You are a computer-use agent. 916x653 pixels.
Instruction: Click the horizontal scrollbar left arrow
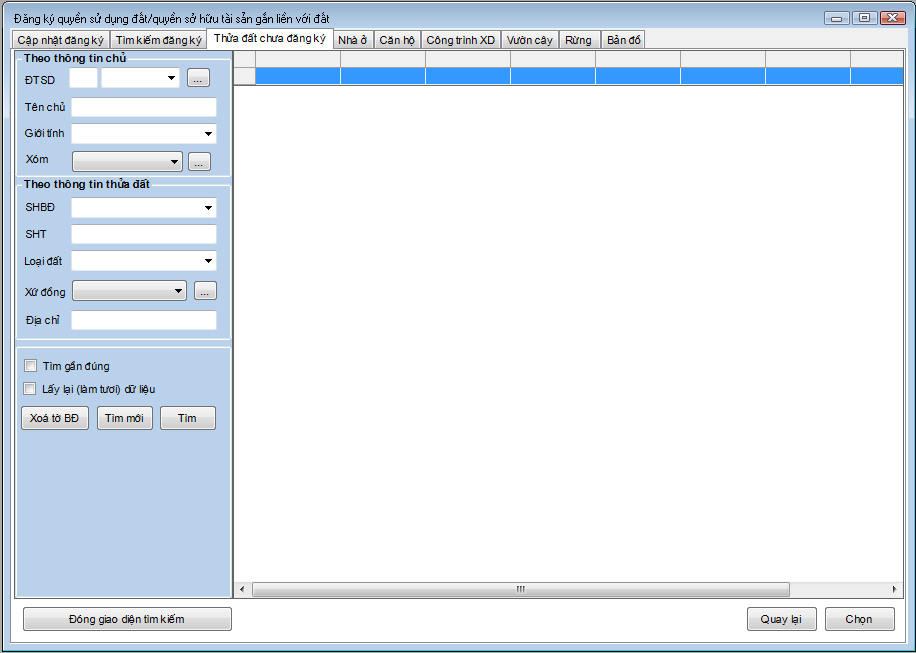point(242,590)
